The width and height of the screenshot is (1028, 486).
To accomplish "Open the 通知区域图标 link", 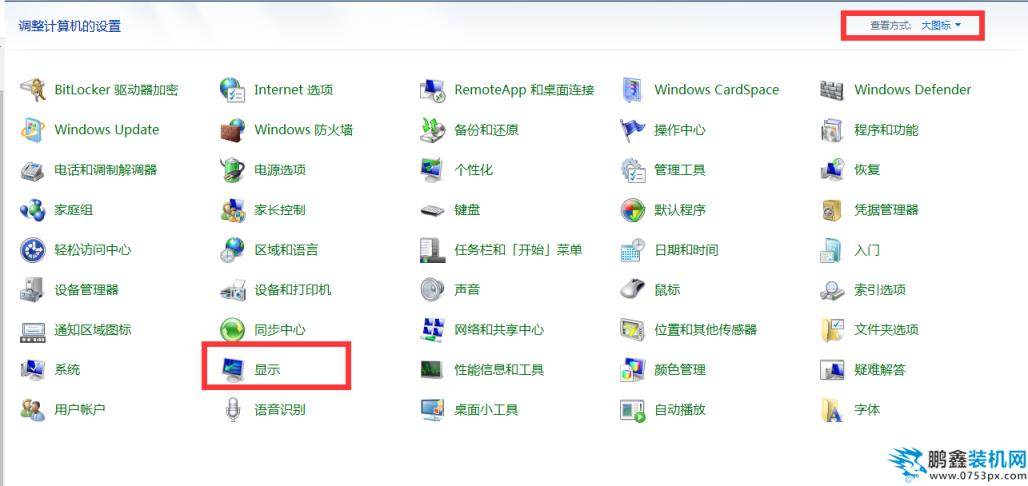I will point(92,330).
